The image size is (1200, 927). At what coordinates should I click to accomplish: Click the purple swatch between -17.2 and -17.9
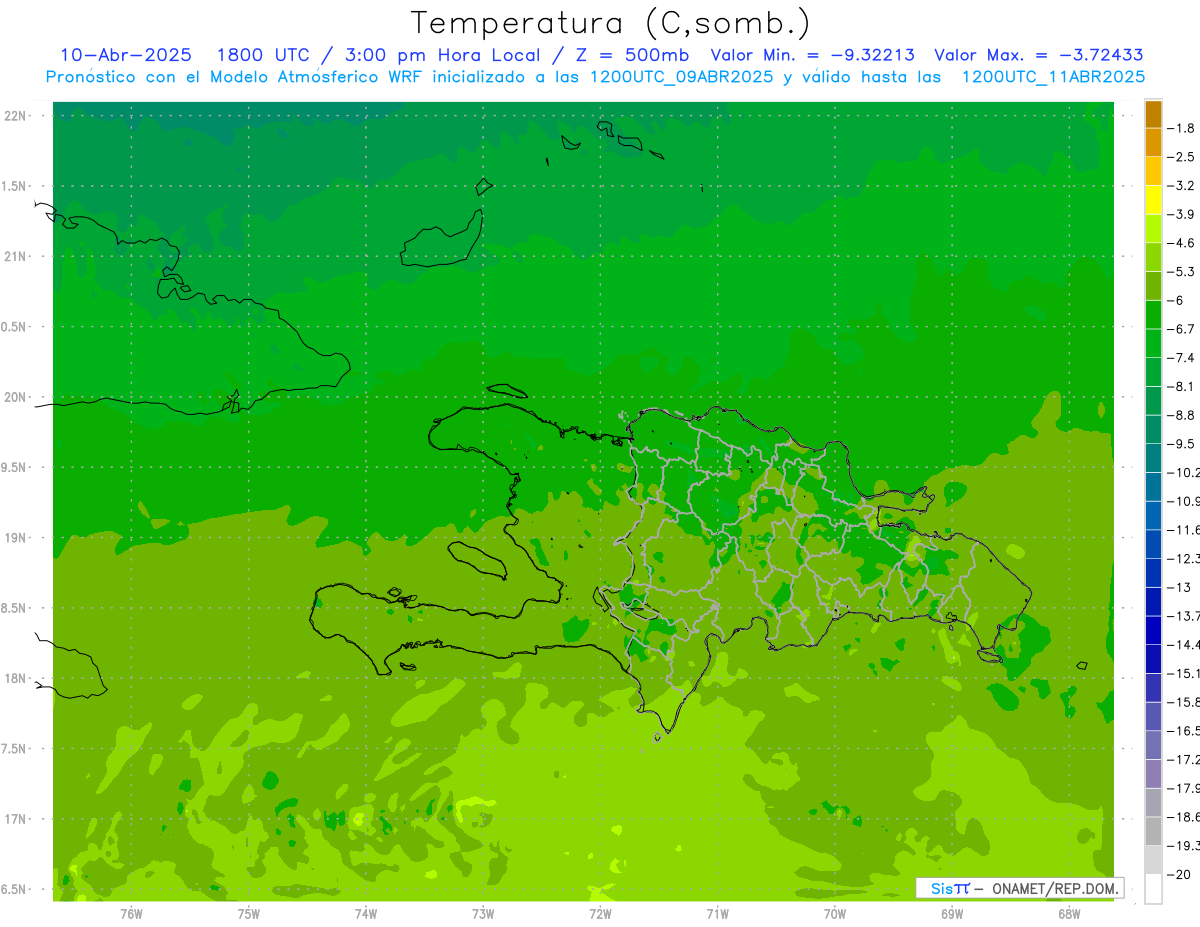click(x=1153, y=774)
